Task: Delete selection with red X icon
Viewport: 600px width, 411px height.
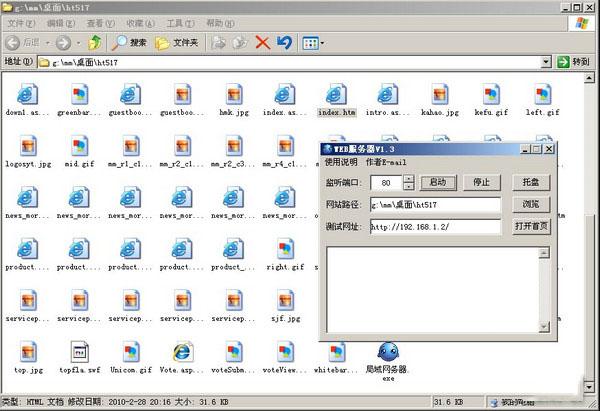Action: (x=262, y=42)
